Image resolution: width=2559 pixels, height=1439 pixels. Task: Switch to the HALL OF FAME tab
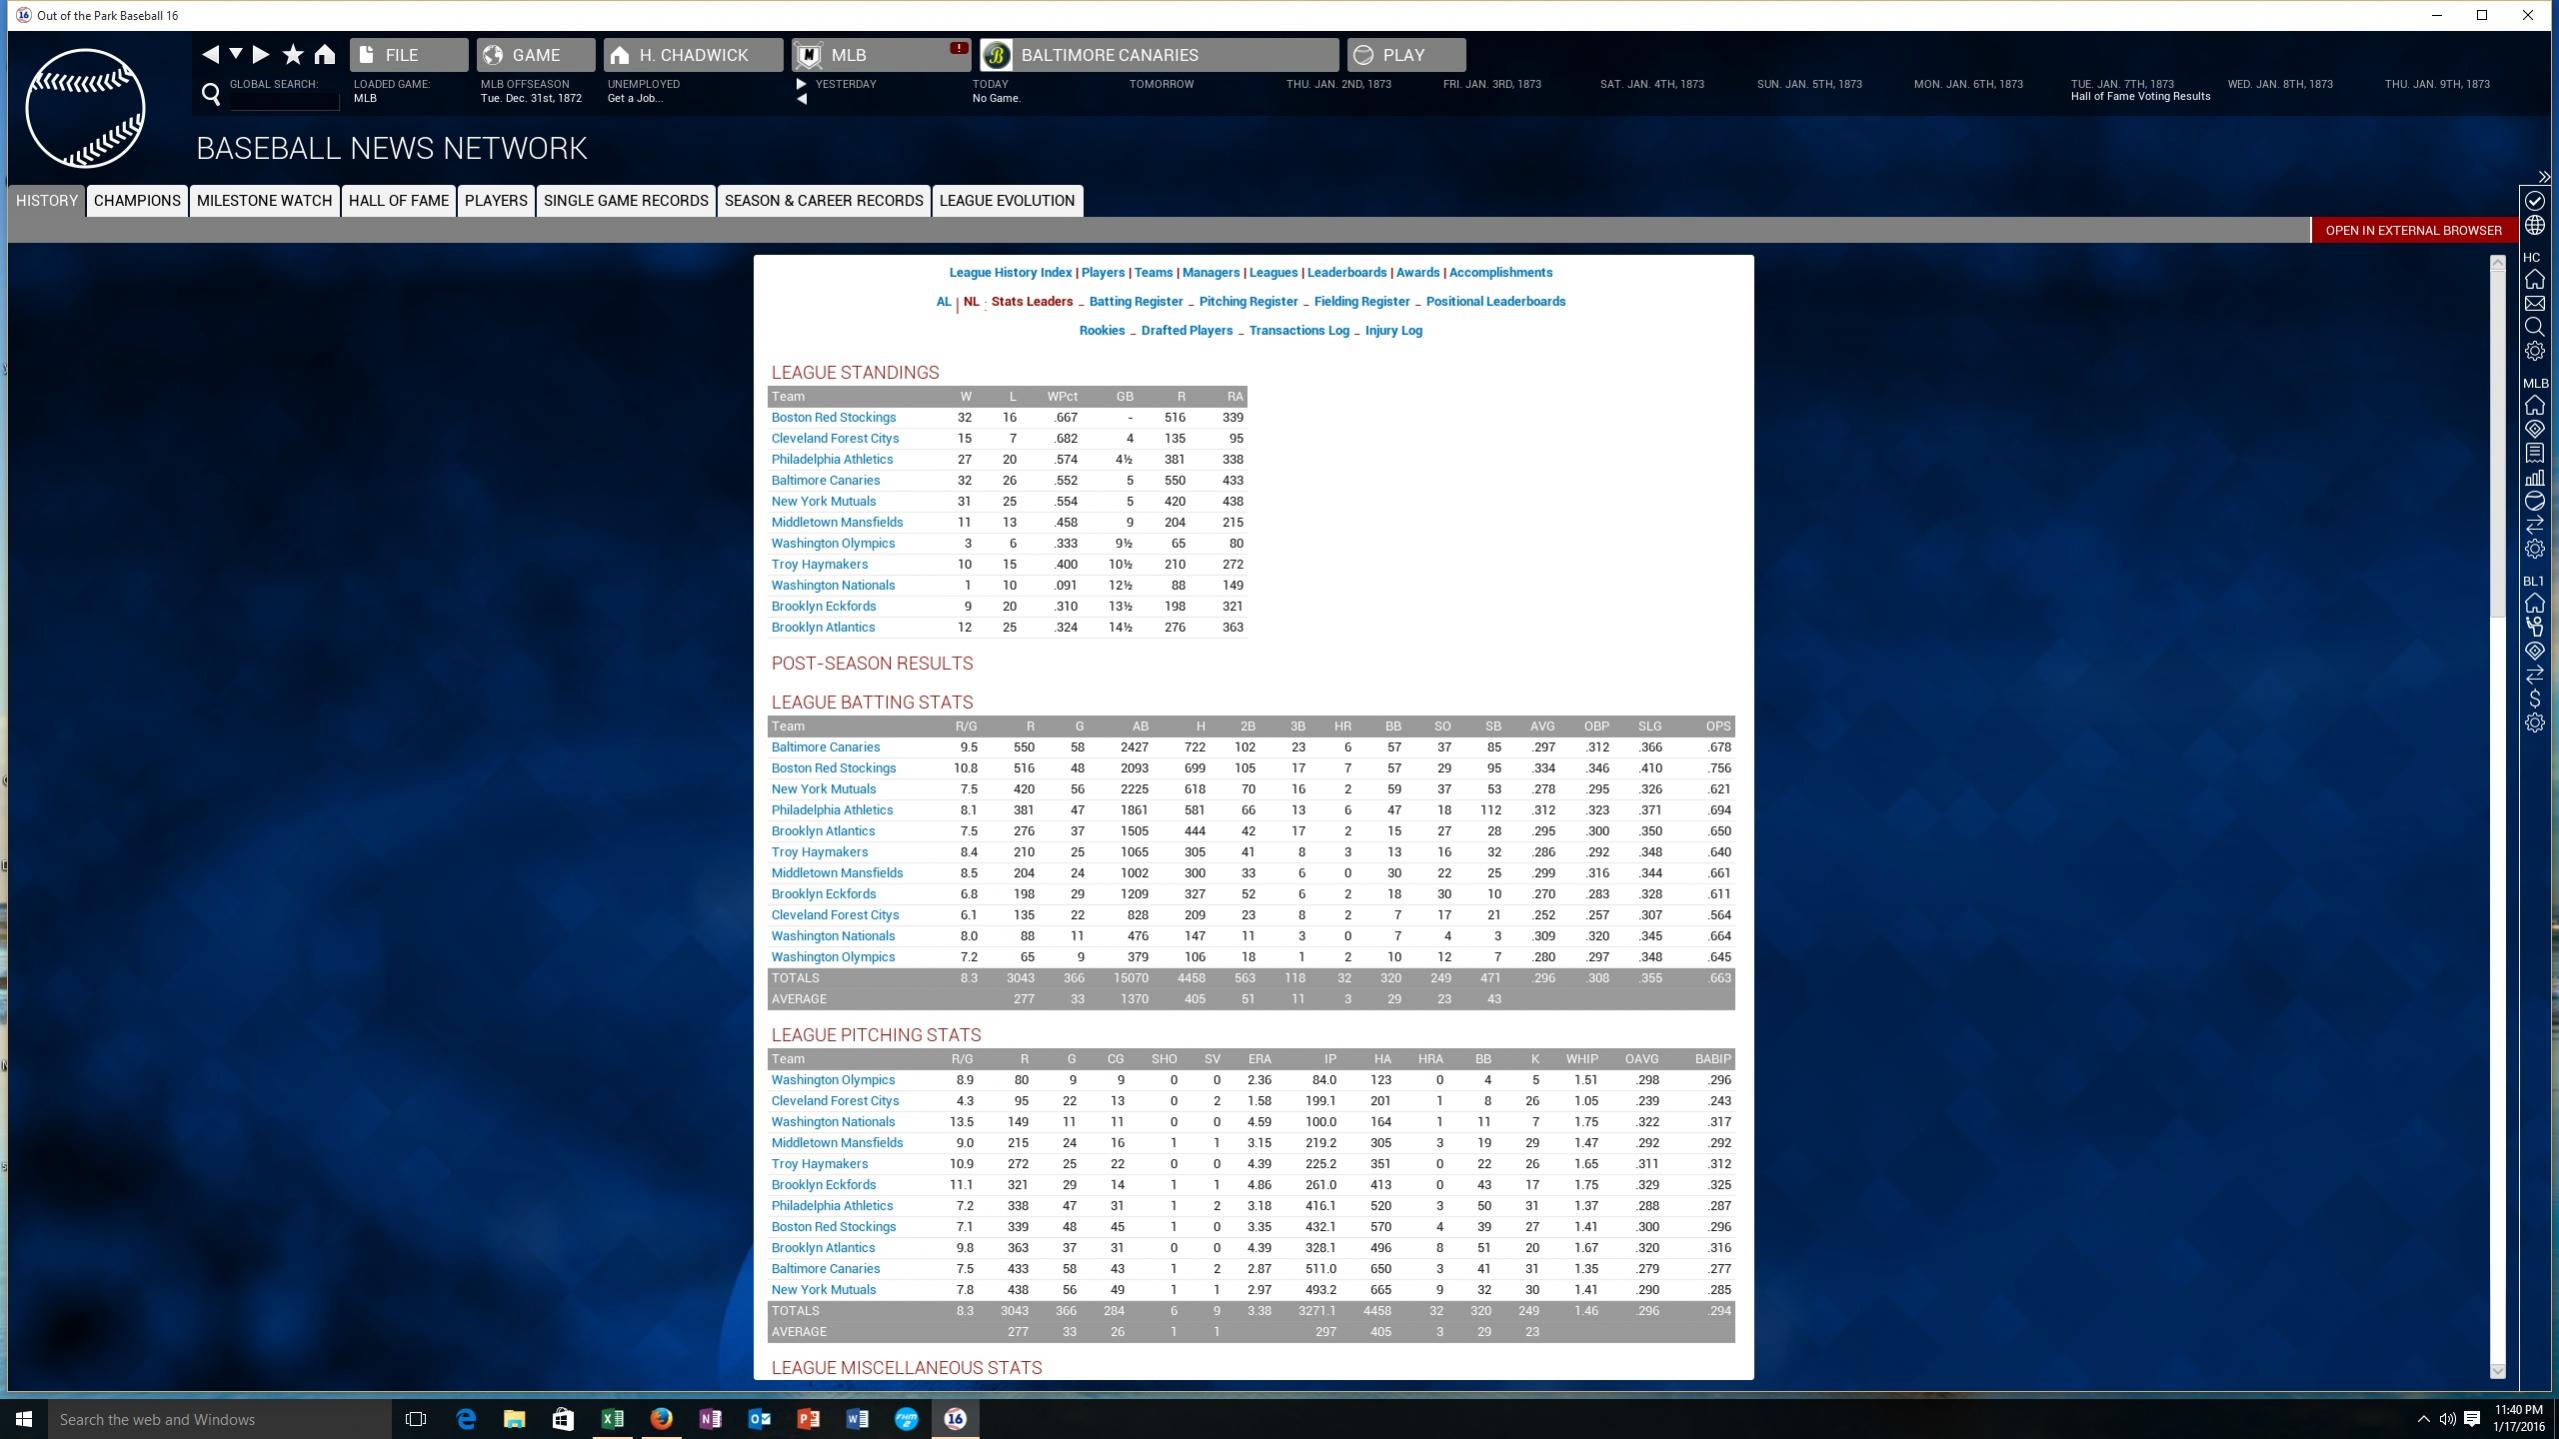[398, 201]
